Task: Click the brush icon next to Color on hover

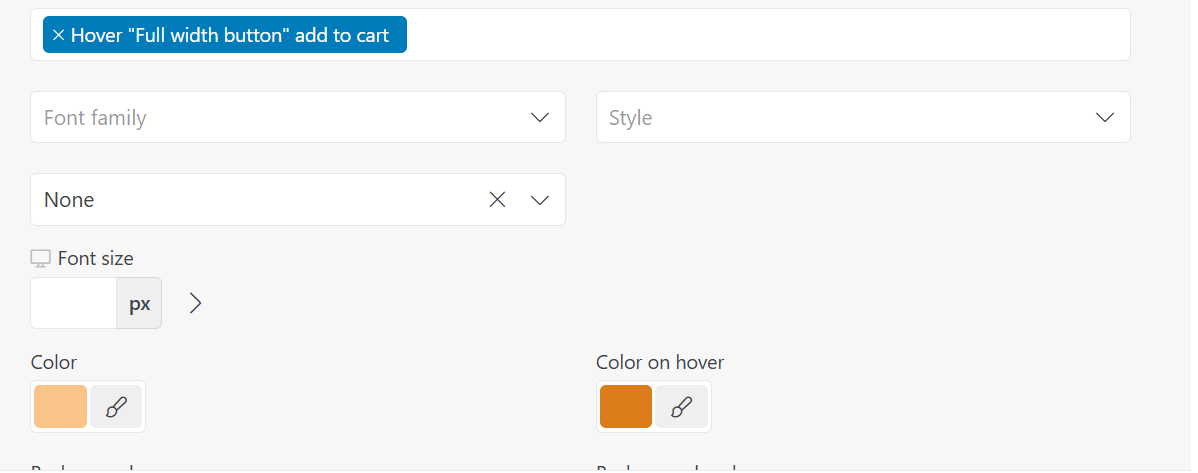Action: pyautogui.click(x=682, y=407)
